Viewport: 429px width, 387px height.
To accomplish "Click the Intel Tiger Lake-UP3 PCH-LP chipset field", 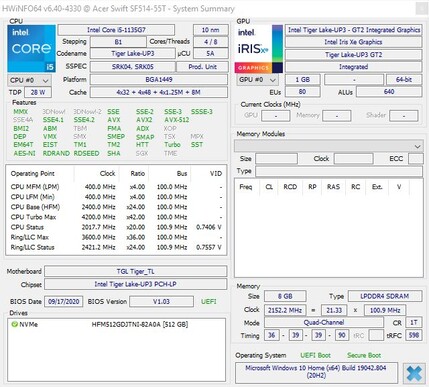I will 136,284.
